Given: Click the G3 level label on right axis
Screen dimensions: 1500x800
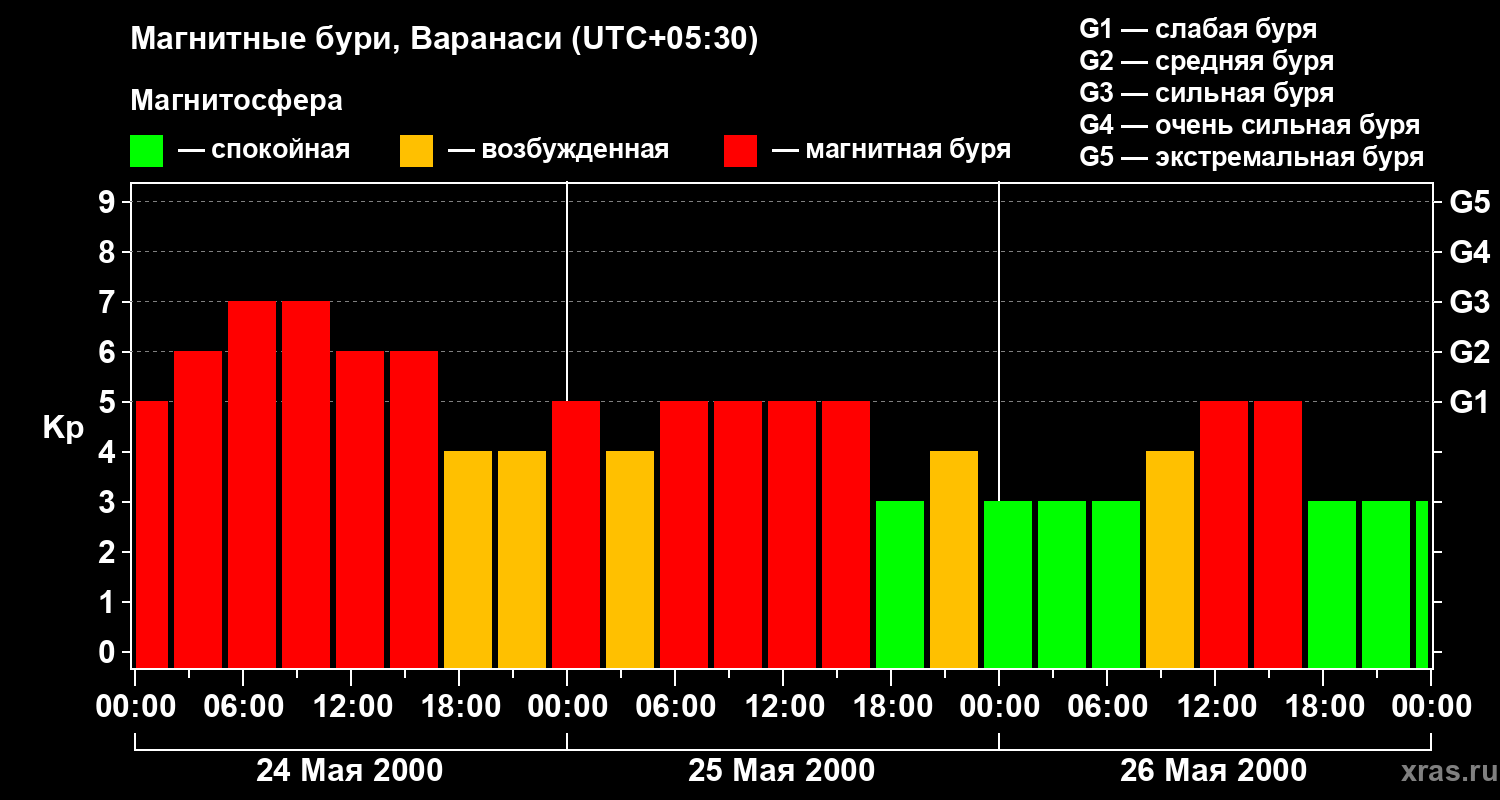Looking at the screenshot, I should pos(1469,303).
